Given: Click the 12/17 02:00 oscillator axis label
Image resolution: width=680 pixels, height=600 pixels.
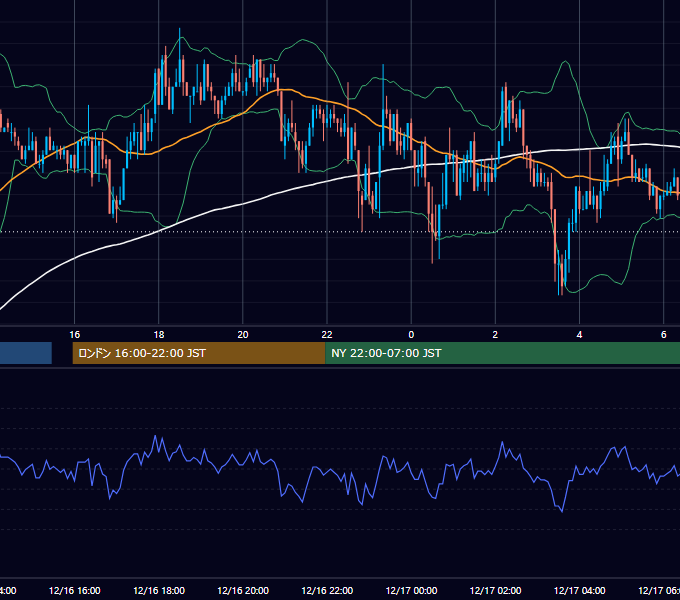Looking at the screenshot, I should 495,590.
